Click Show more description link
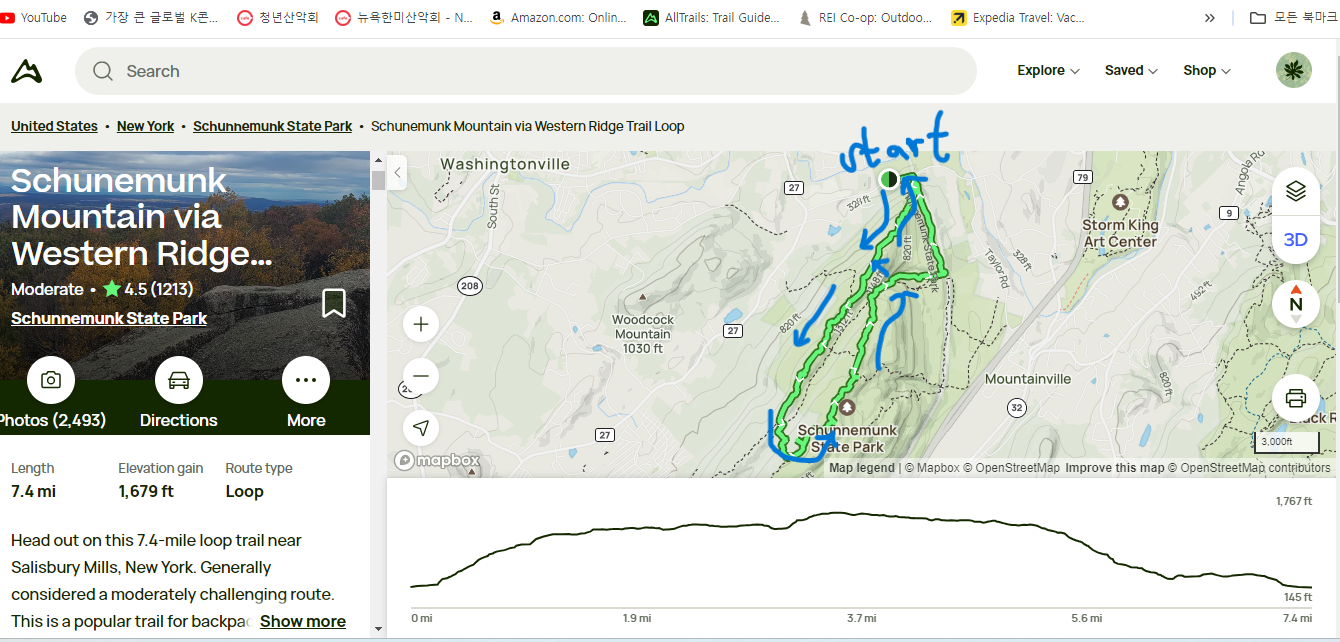Viewport: 1340px width, 642px height. [303, 621]
